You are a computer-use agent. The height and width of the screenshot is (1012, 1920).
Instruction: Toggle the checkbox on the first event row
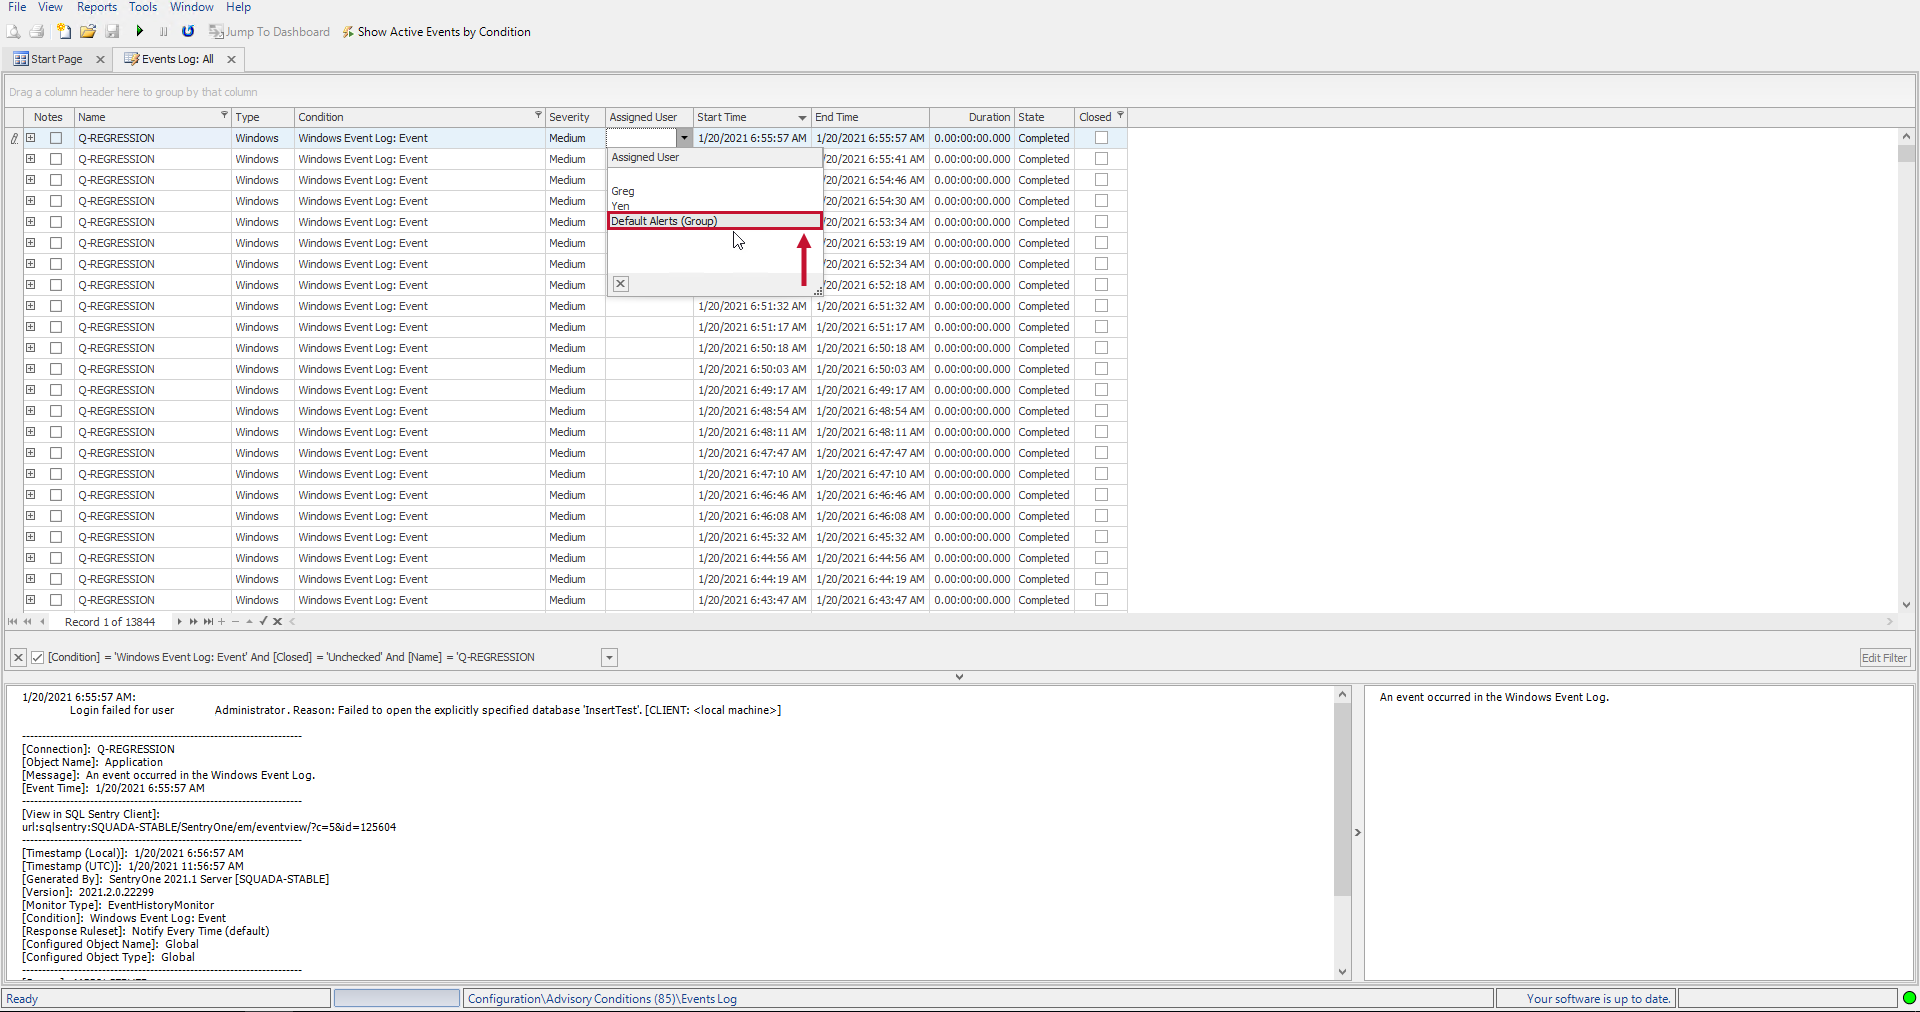[x=56, y=138]
